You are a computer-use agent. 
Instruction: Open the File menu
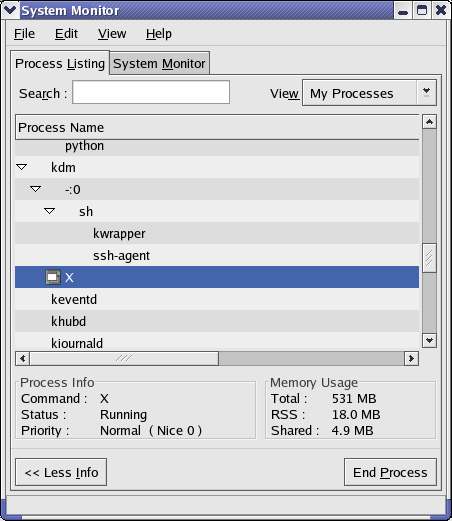24,34
